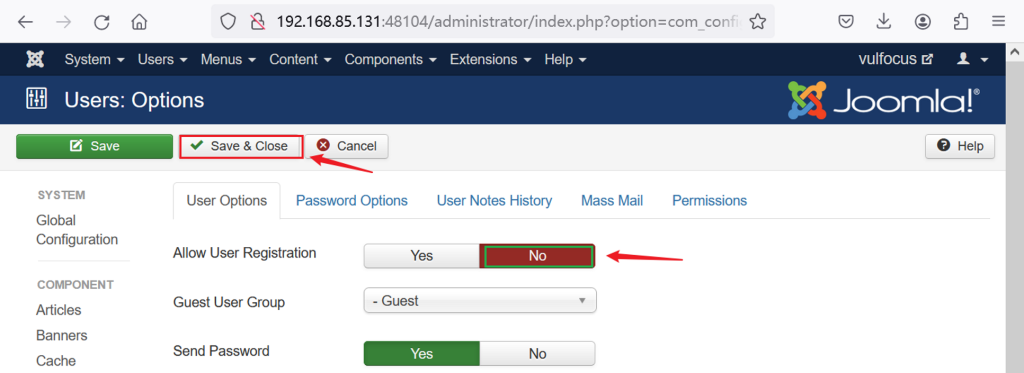This screenshot has height=373, width=1024.
Task: Set Allow User Registration to Yes
Action: coord(421,256)
